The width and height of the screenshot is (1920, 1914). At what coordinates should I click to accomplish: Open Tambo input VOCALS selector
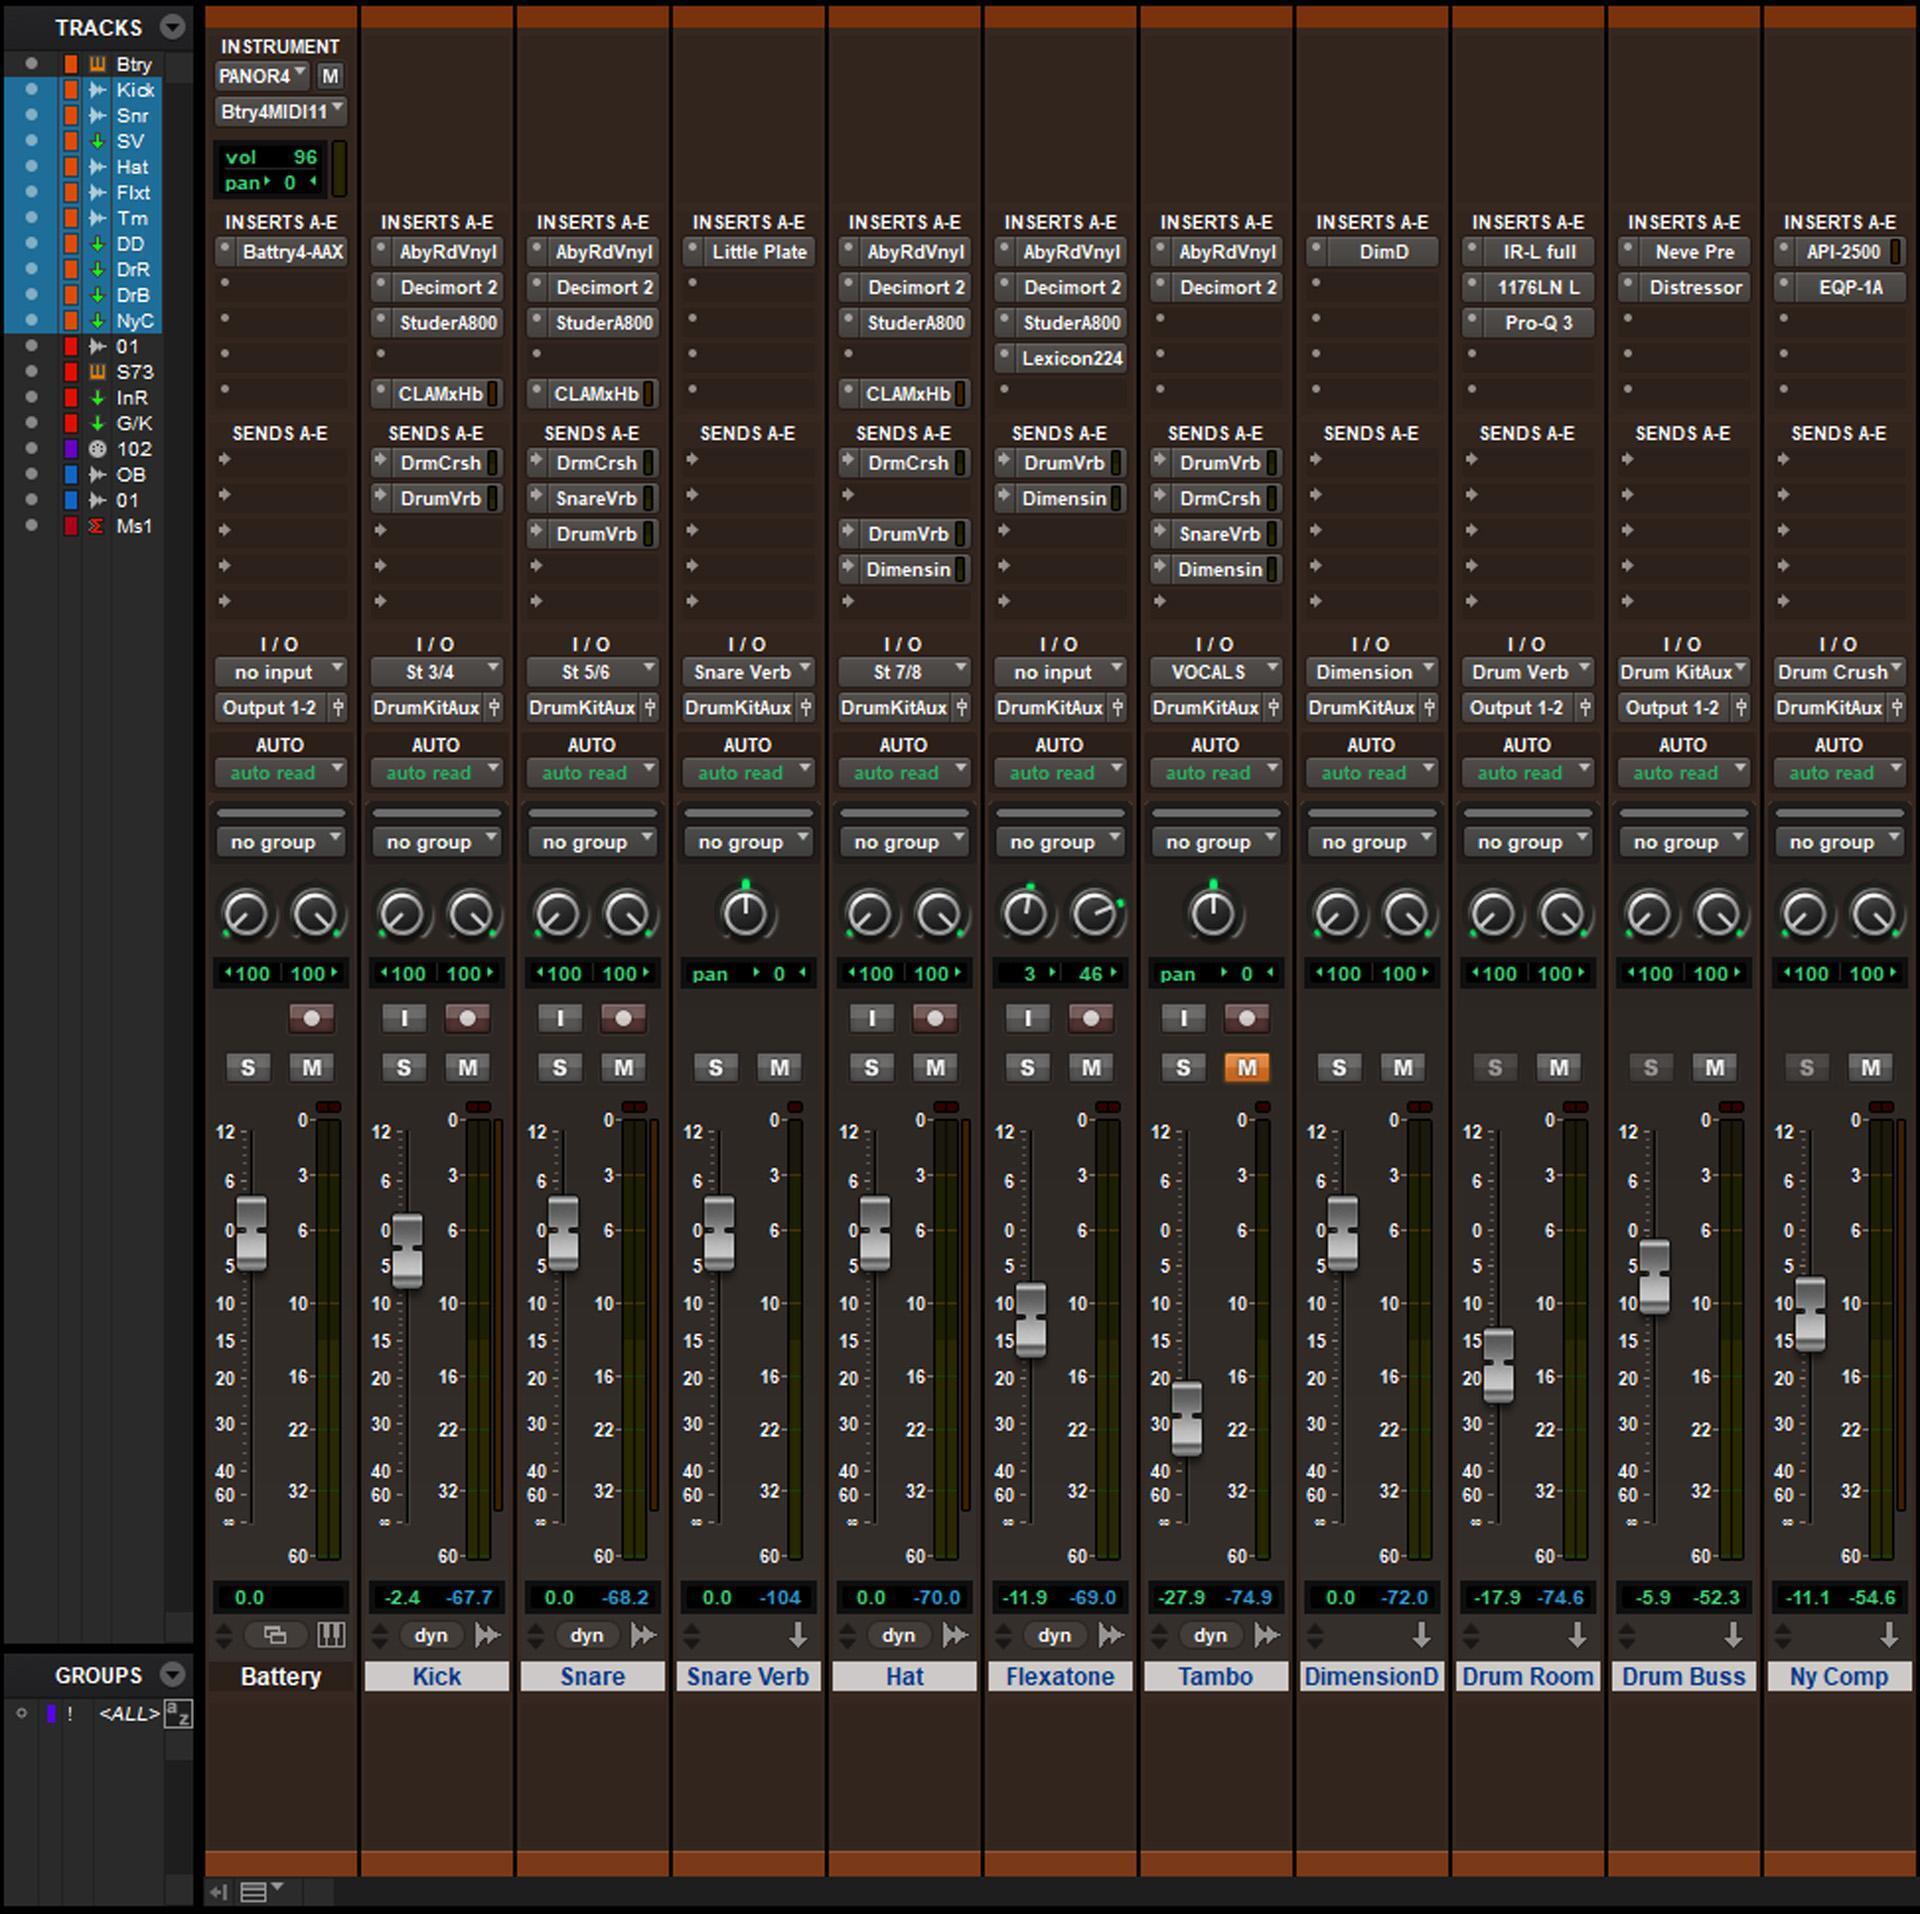[x=1215, y=672]
